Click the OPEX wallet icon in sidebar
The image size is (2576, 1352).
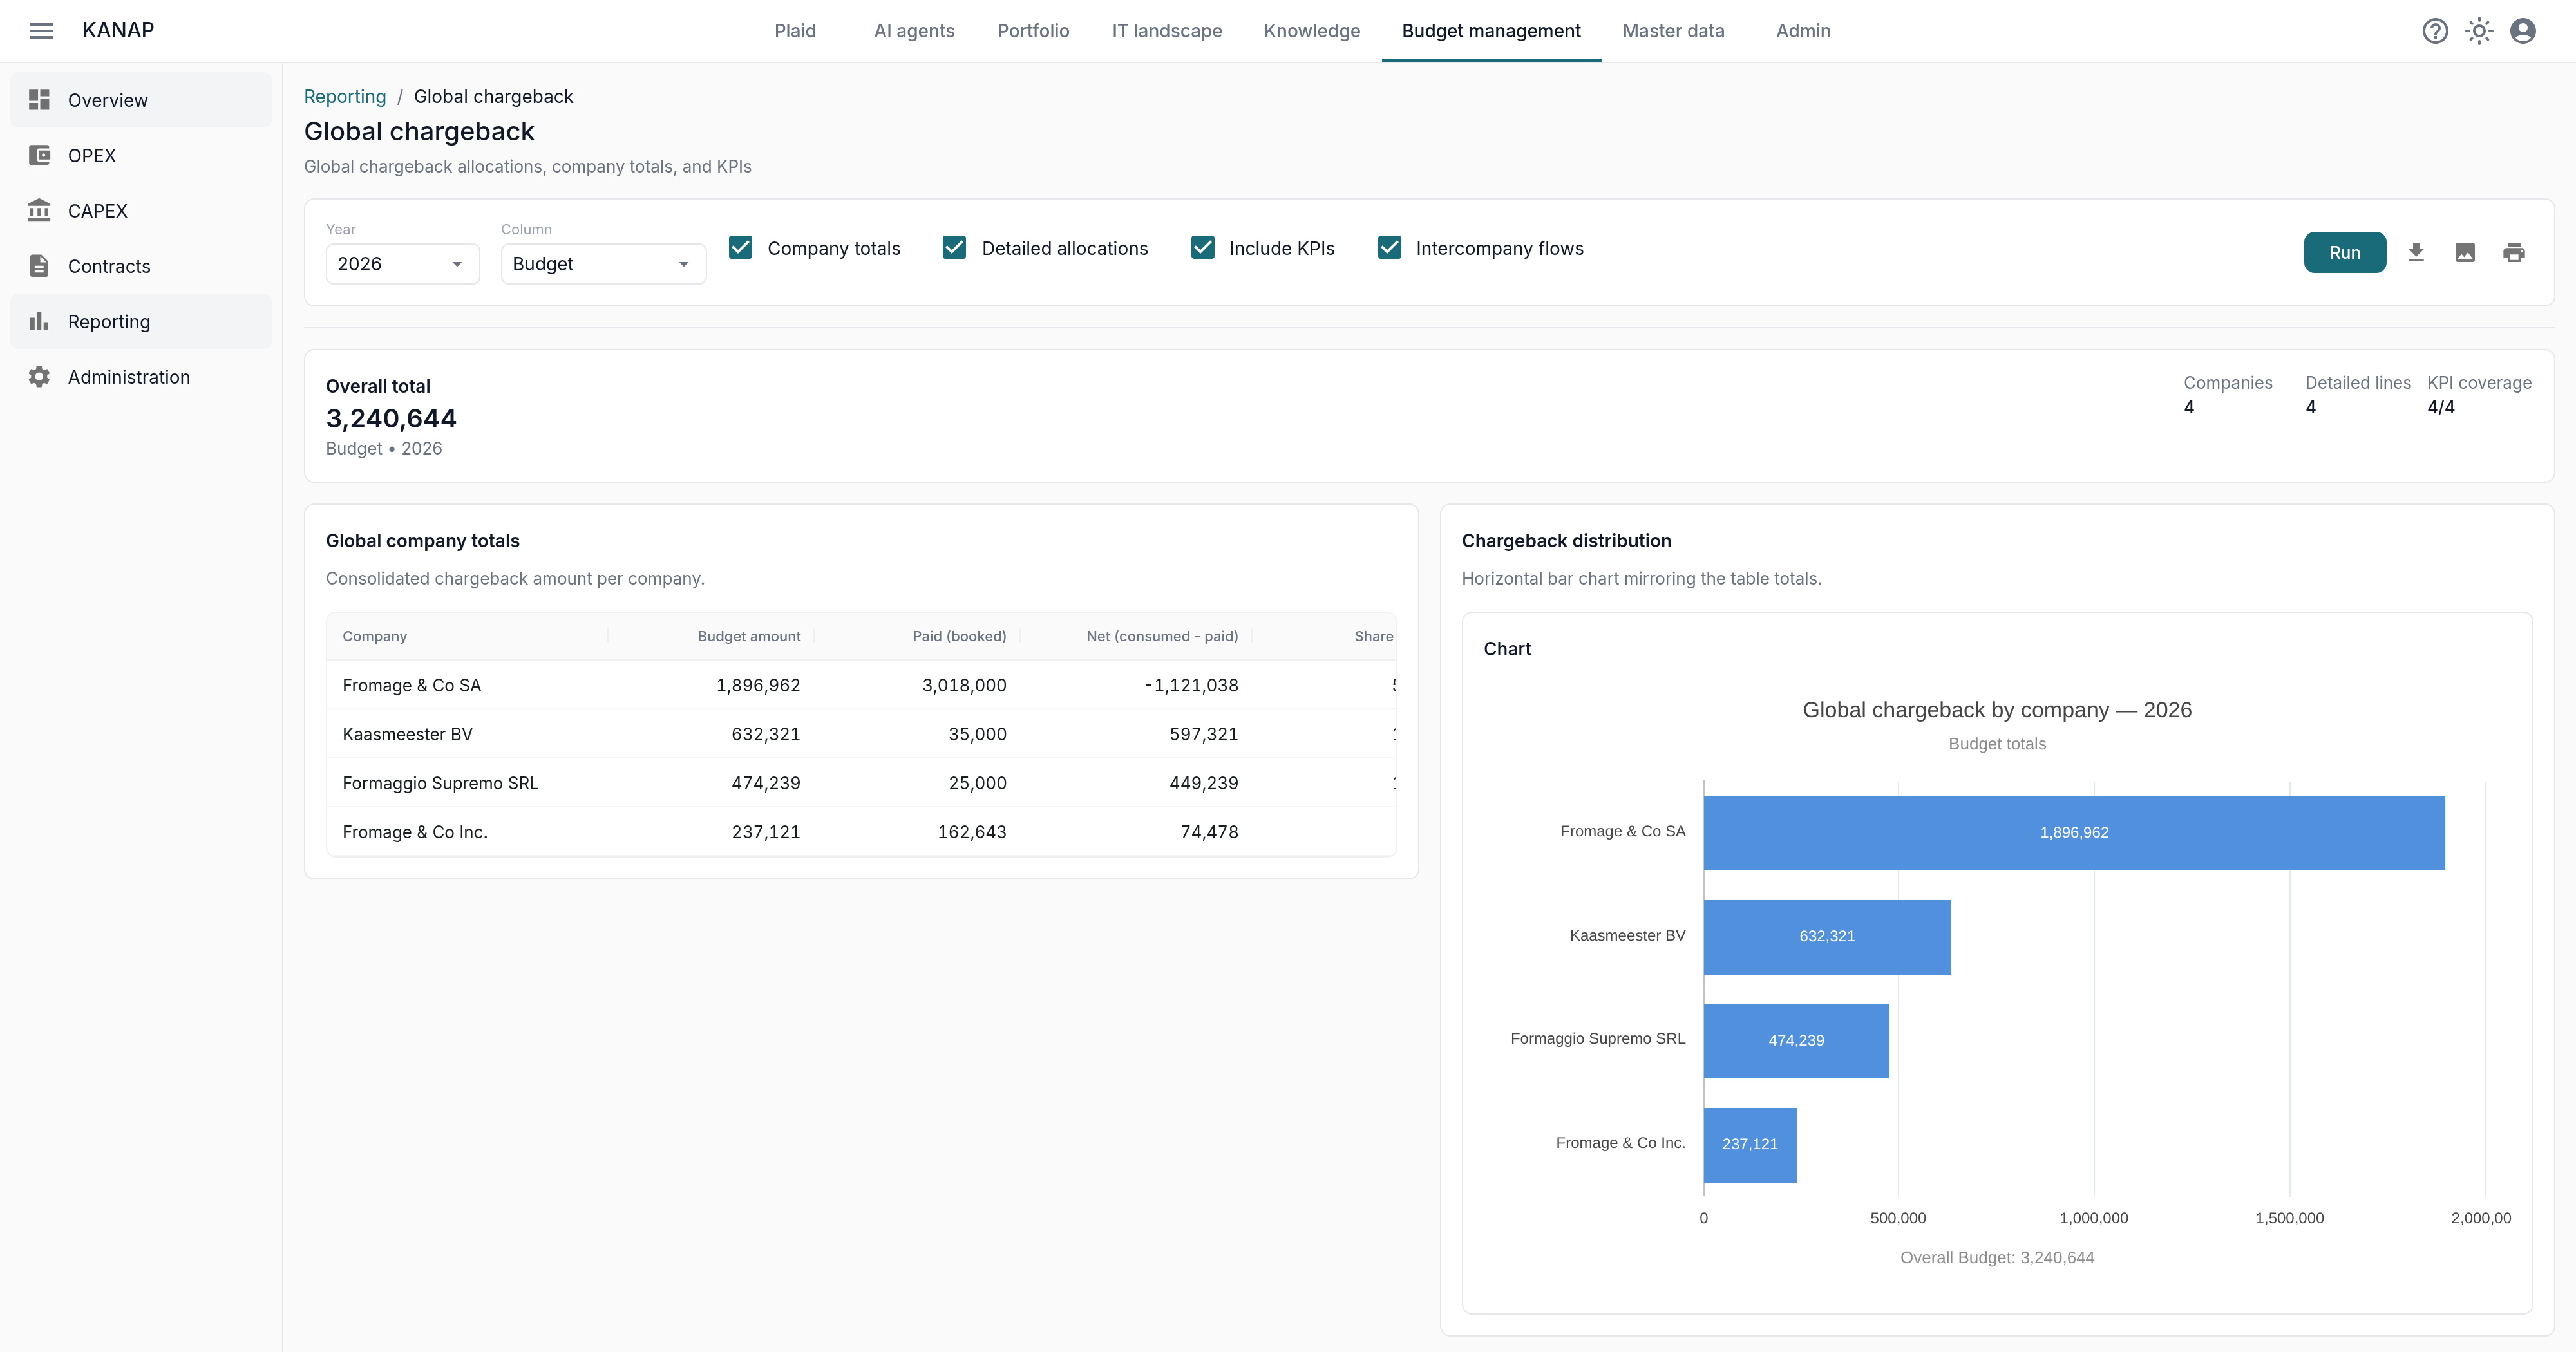pos(39,155)
